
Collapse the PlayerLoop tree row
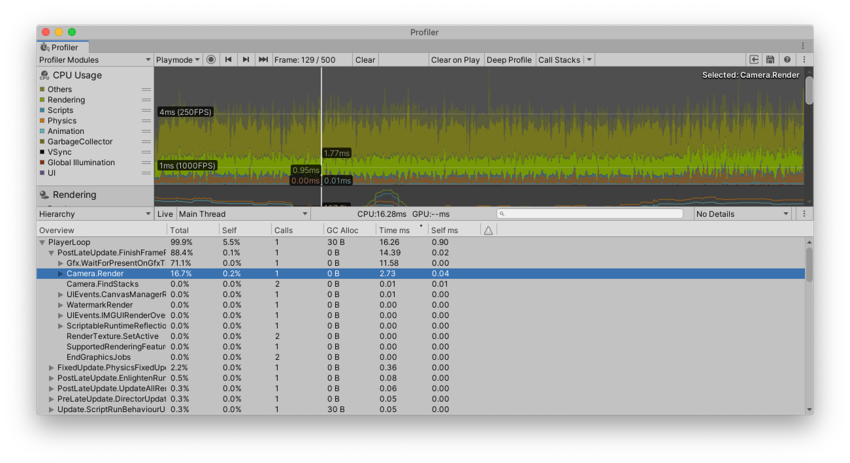[42, 242]
